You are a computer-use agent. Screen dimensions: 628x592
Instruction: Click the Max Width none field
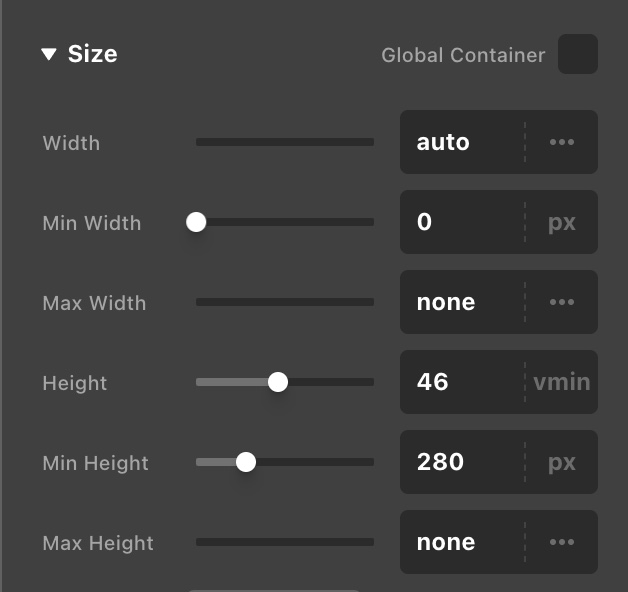coord(462,302)
